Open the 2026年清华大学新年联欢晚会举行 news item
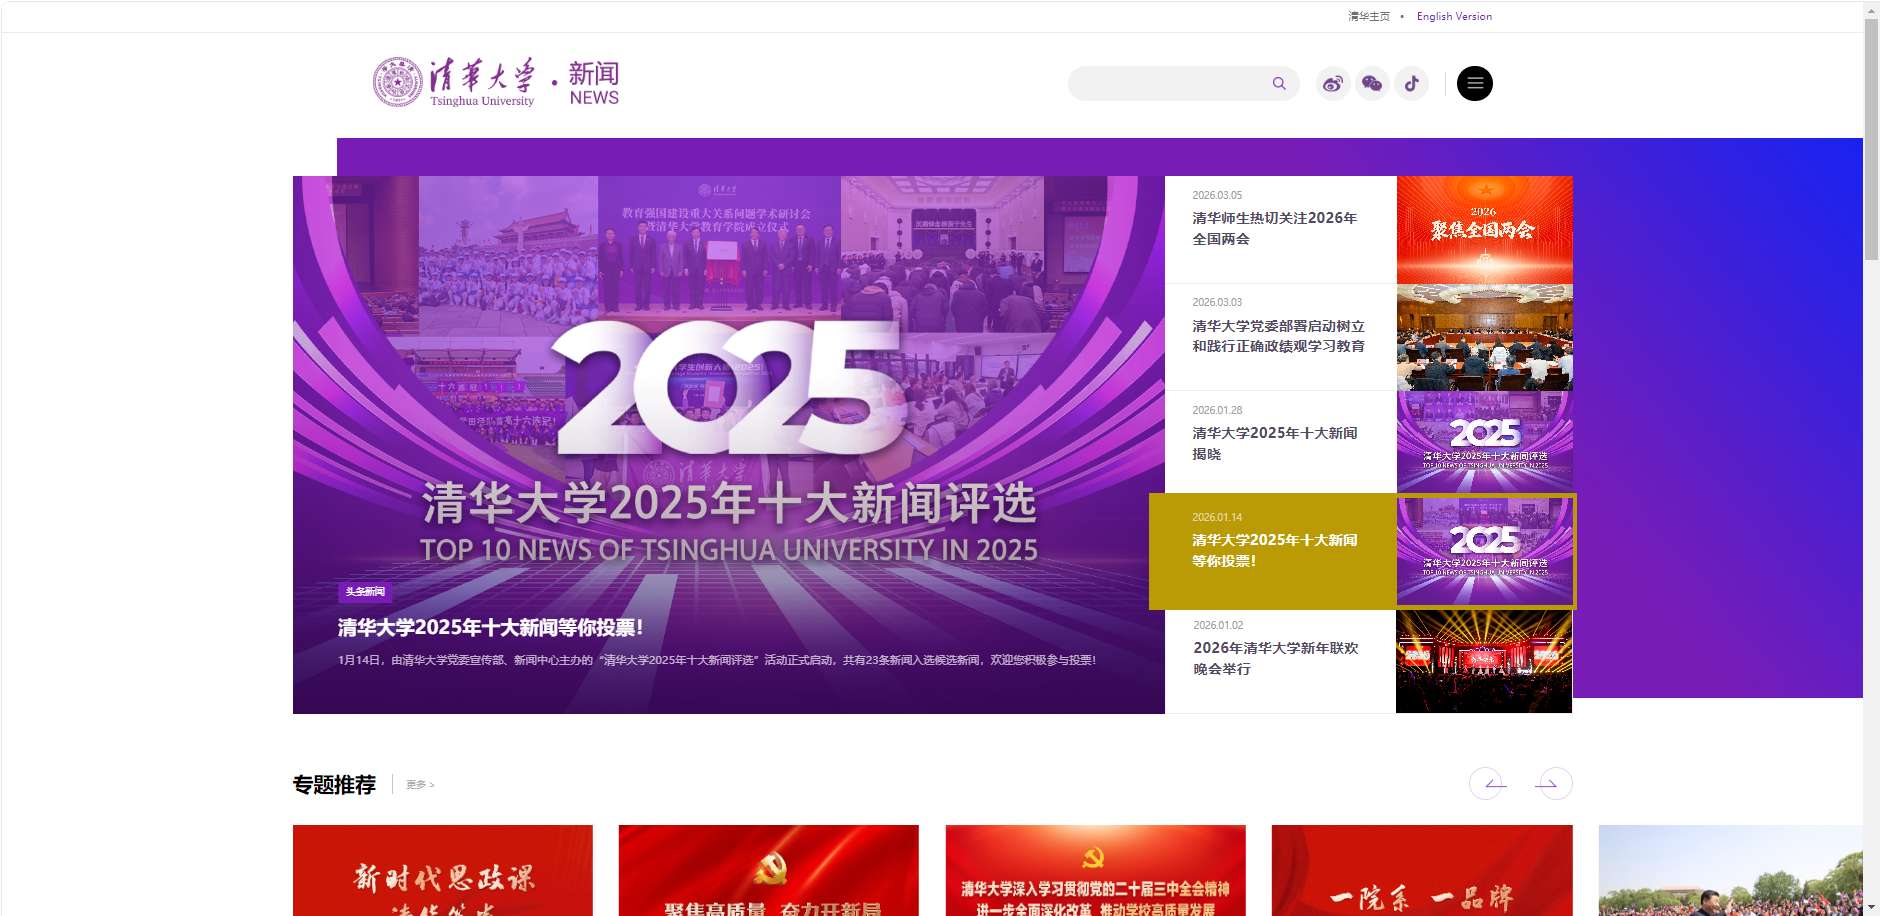Image resolution: width=1880 pixels, height=916 pixels. point(1275,658)
